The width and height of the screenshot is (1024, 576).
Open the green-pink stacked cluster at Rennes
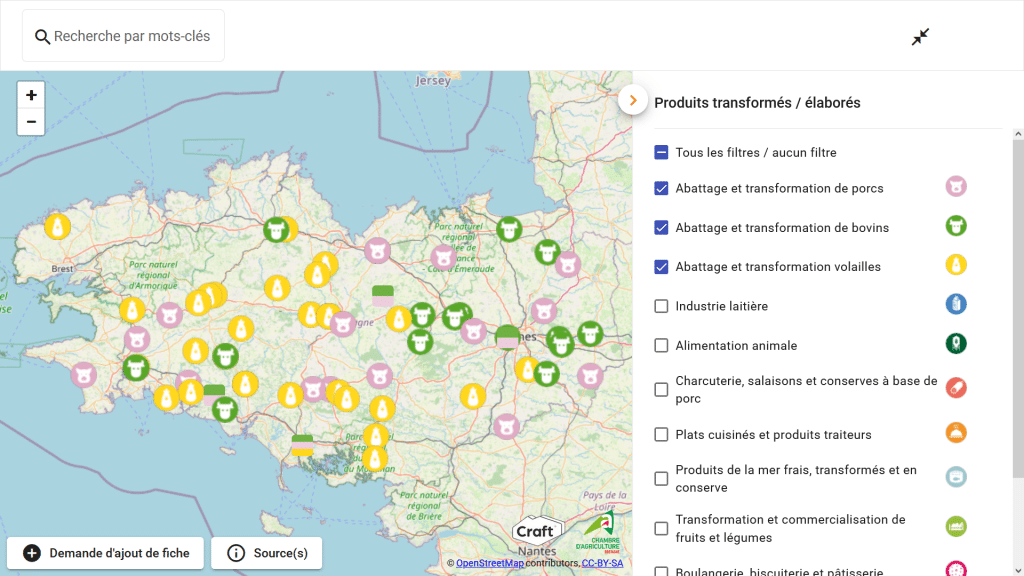coord(507,338)
